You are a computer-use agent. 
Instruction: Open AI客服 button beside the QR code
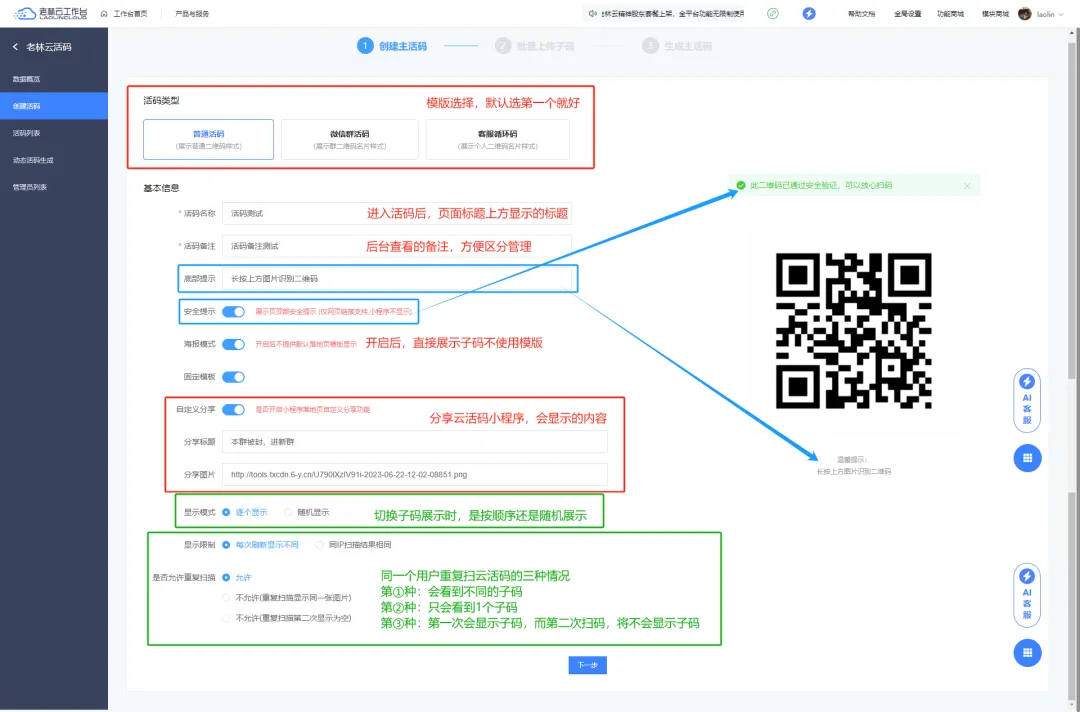(x=1027, y=399)
